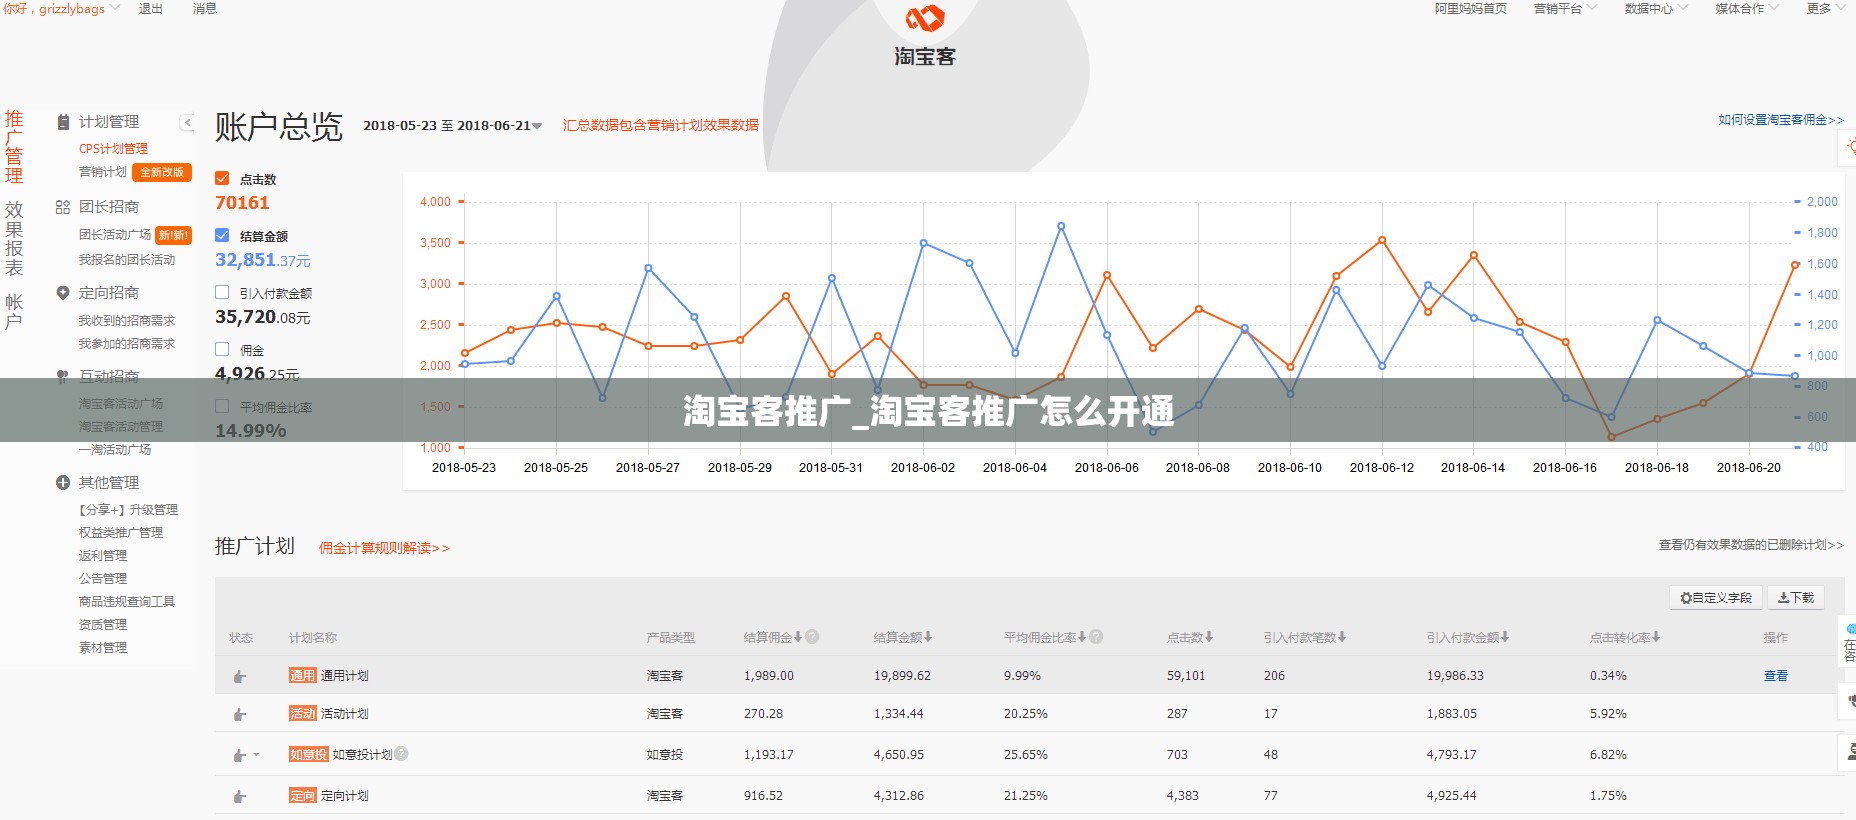
Task: Expand the 更多 top menu
Action: [x=1826, y=9]
